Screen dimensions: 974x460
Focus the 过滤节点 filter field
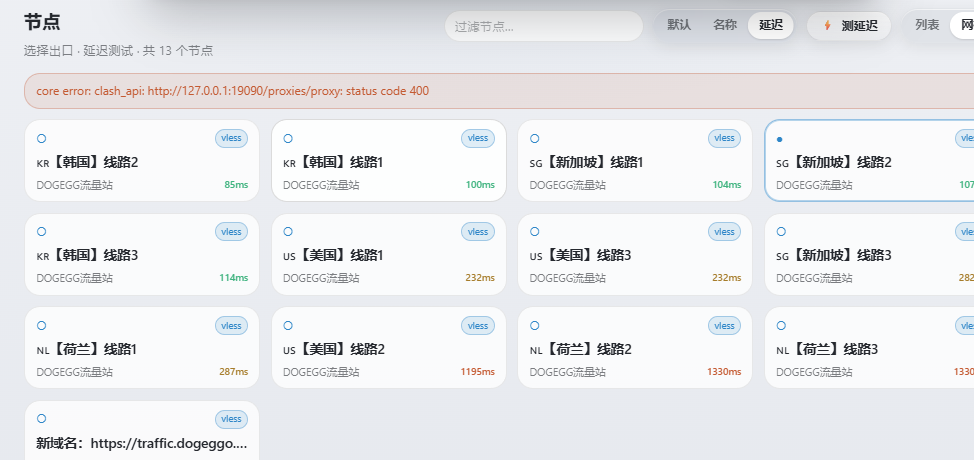[x=544, y=27]
